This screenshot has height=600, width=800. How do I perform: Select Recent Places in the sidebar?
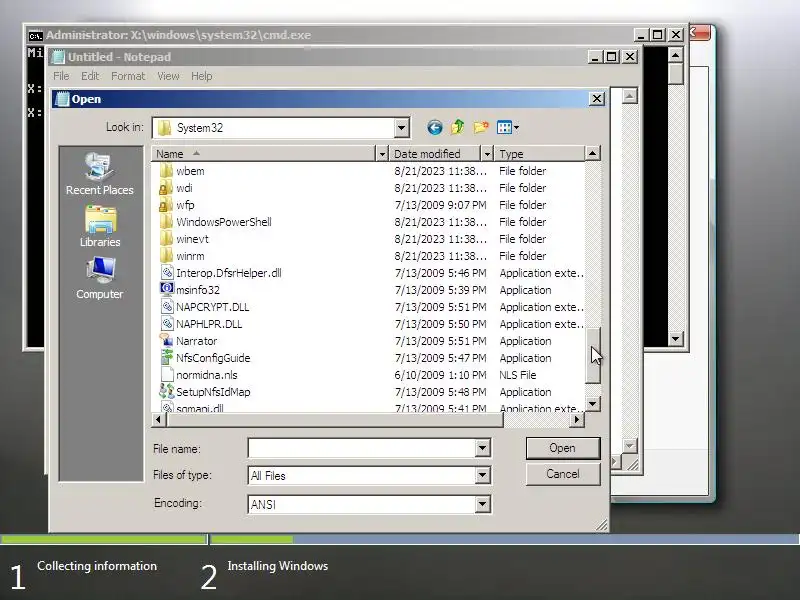coord(99,173)
